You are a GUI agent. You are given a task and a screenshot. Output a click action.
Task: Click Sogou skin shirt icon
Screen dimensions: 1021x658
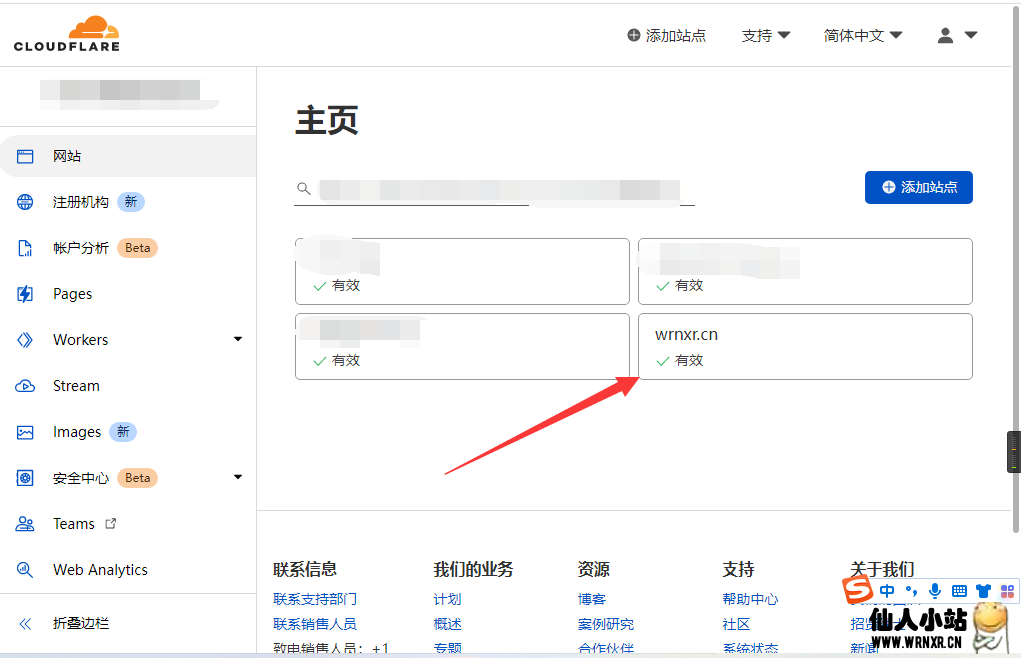(x=983, y=591)
